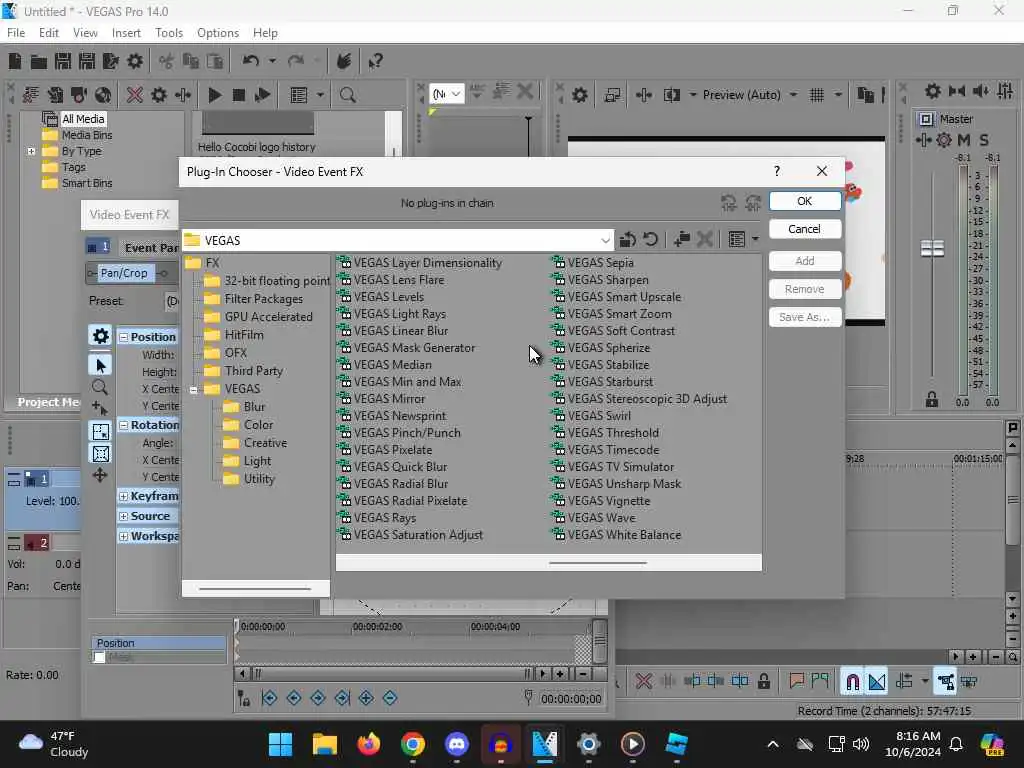The height and width of the screenshot is (768, 1024).
Task: Click the Save project icon
Action: click(63, 61)
